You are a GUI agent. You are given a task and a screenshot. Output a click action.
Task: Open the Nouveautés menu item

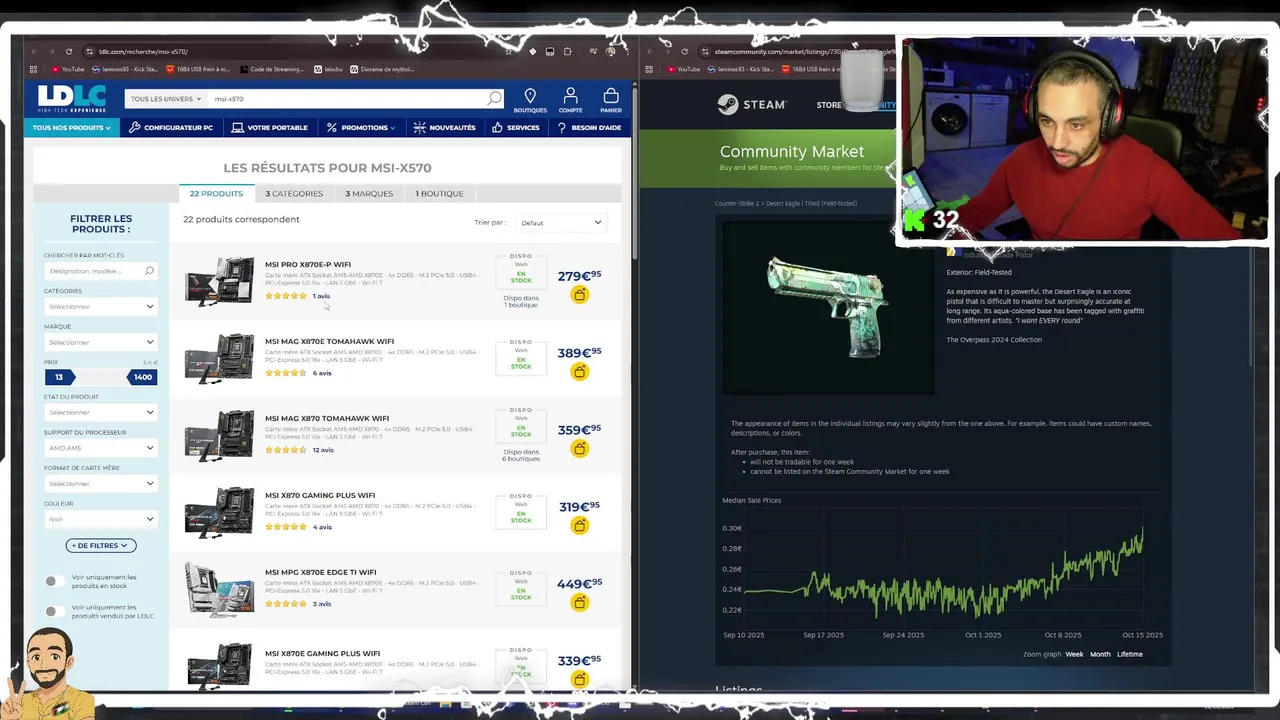coord(445,127)
